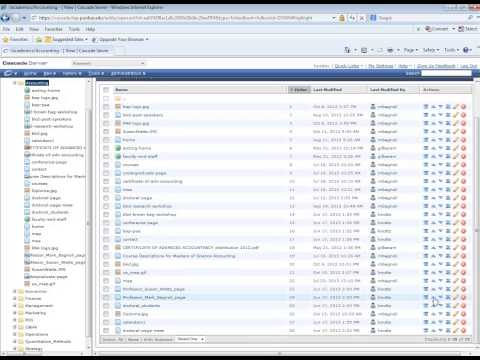Screen dimensions: 480x360
Task: Click image file icon of Diploma.jpg row
Action: tap(118, 314)
